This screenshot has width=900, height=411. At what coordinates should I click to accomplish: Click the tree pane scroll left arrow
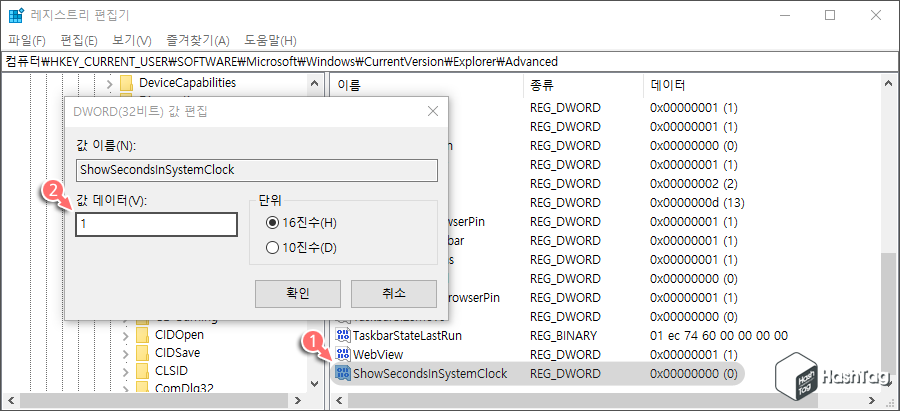(11, 400)
